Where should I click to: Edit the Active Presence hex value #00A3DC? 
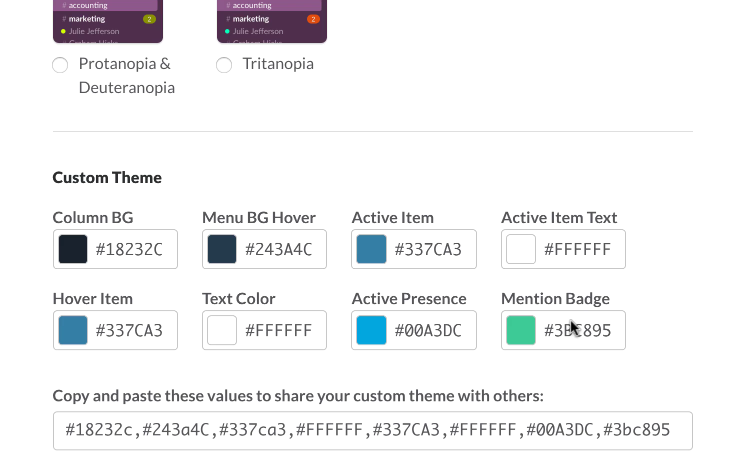click(x=428, y=330)
